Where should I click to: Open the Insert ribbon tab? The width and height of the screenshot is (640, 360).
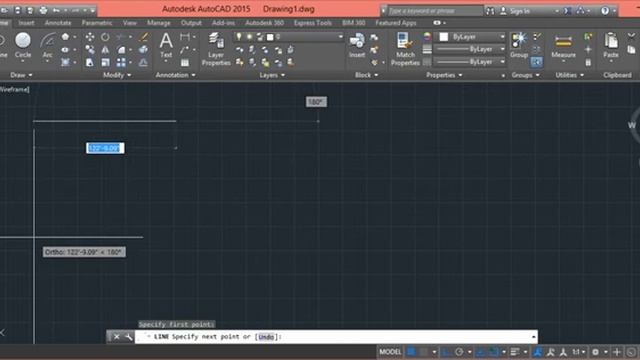click(26, 23)
